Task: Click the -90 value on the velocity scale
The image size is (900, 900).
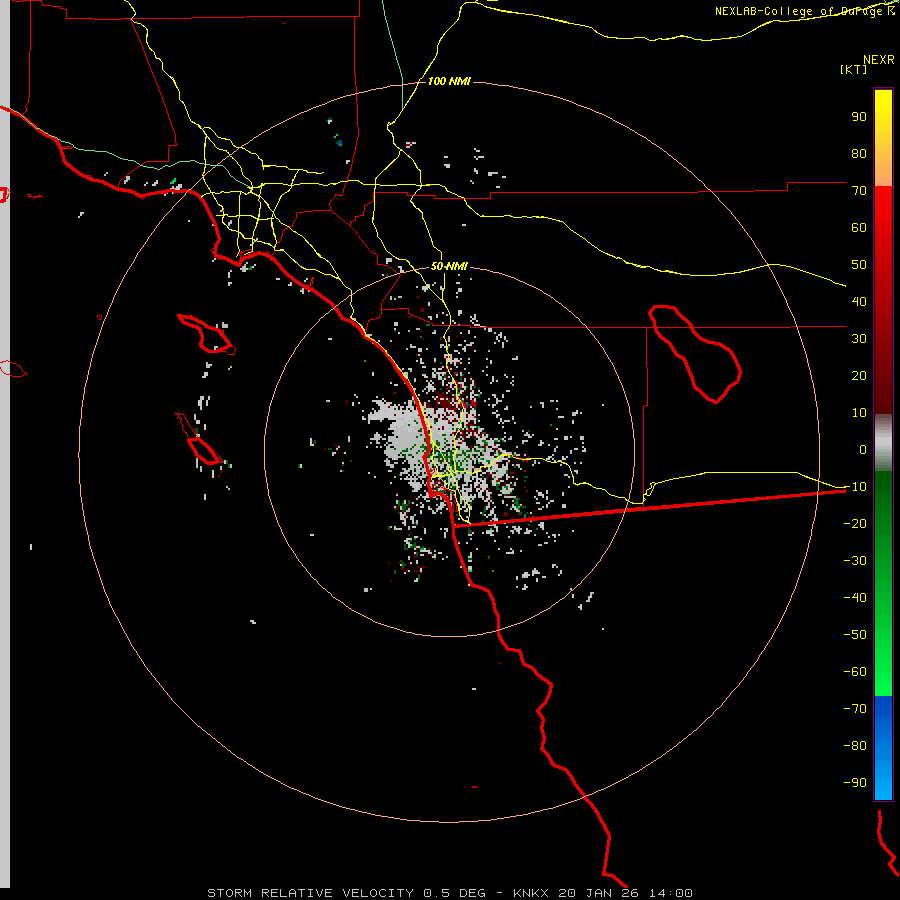Action: click(x=855, y=783)
